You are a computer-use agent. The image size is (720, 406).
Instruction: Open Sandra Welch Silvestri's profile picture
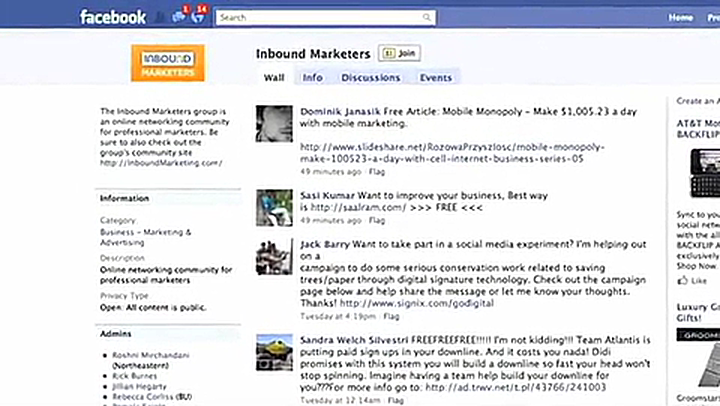point(274,353)
